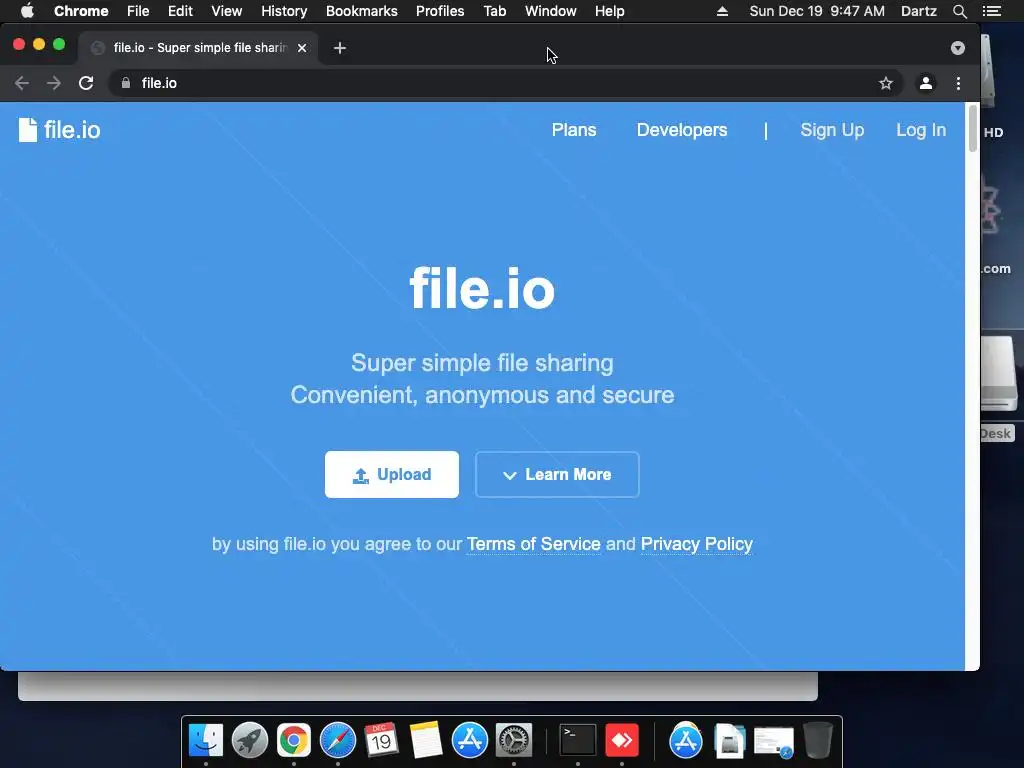Click Log In link

point(921,130)
